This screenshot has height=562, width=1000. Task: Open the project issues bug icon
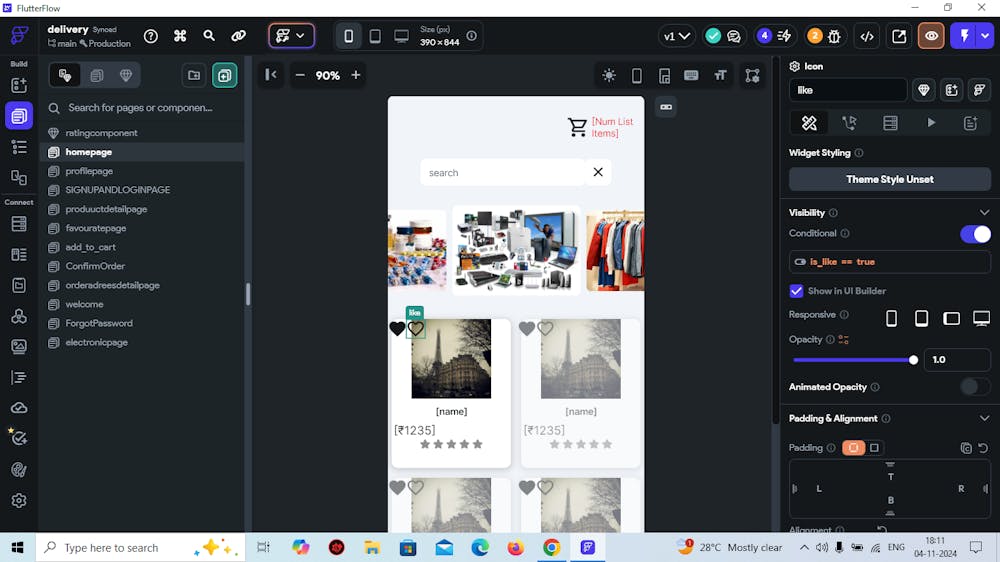pyautogui.click(x=834, y=36)
